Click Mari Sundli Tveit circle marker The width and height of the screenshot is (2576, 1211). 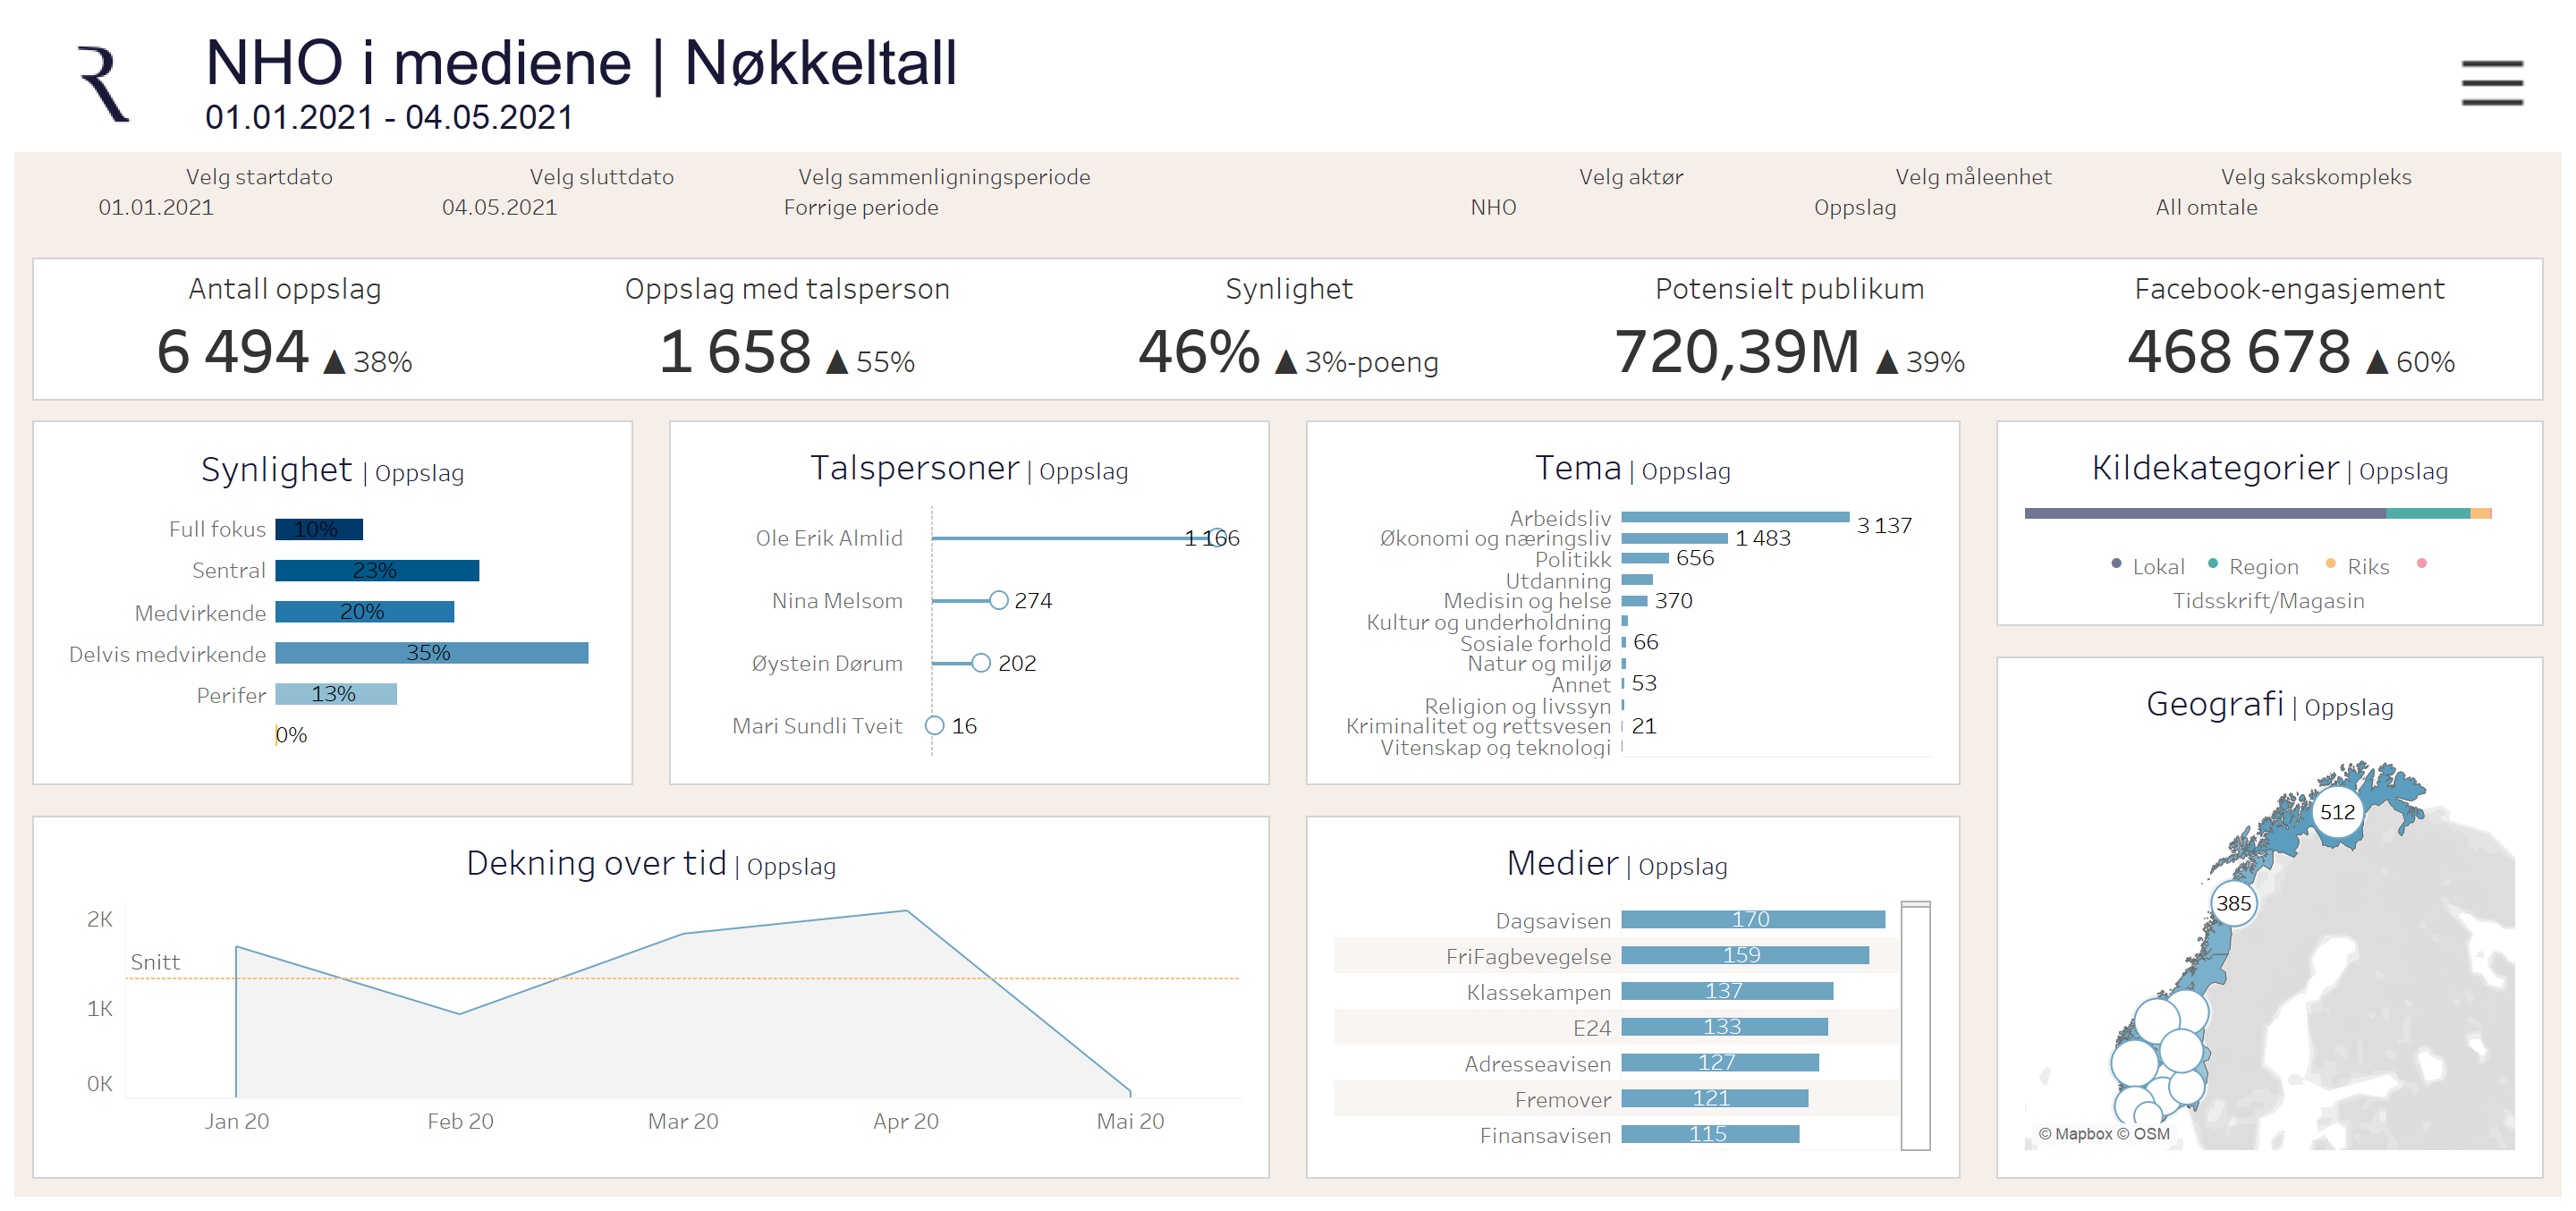coord(934,726)
